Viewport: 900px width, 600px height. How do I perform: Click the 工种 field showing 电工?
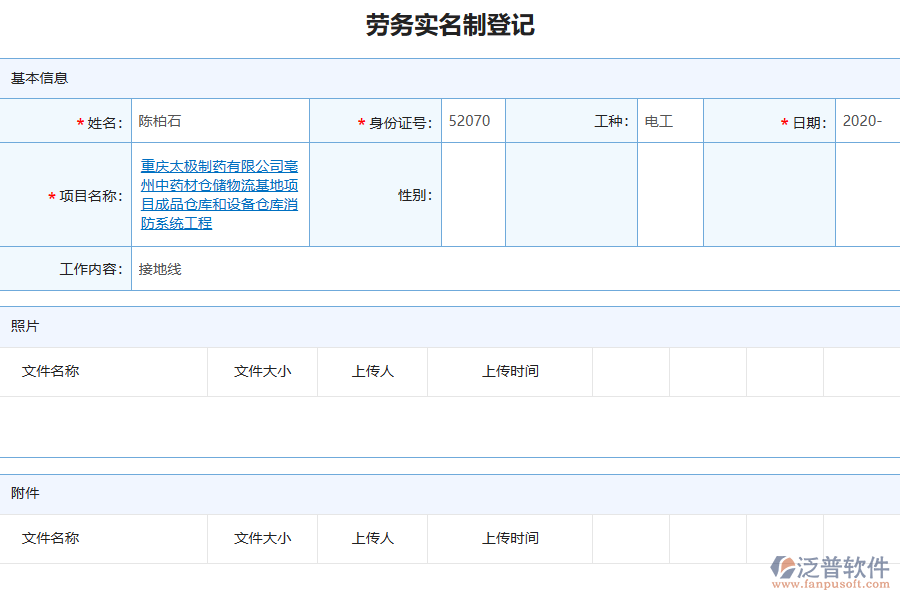tap(670, 120)
